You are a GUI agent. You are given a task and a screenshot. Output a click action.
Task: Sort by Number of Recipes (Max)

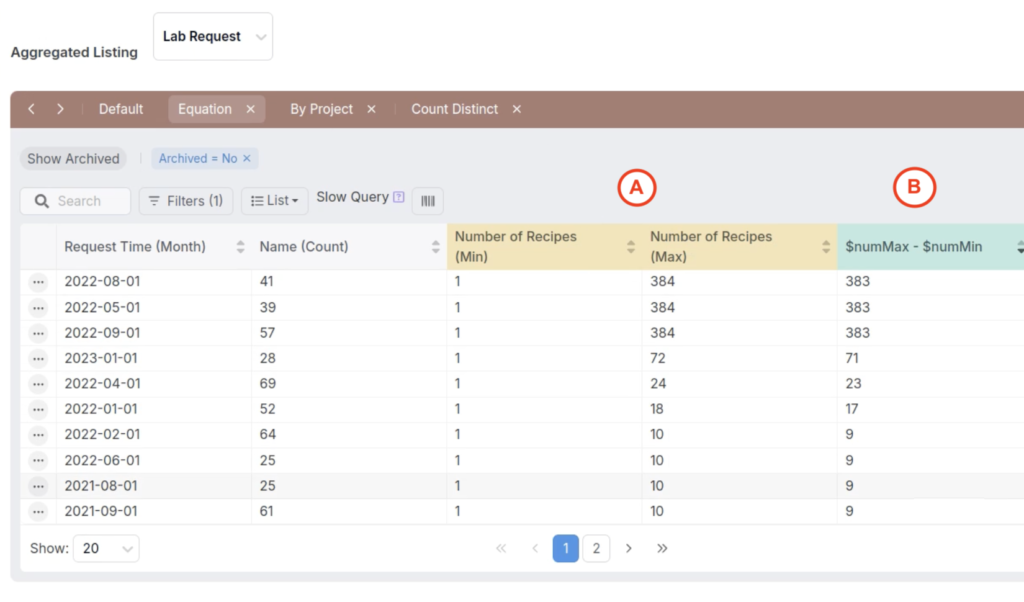coord(826,247)
